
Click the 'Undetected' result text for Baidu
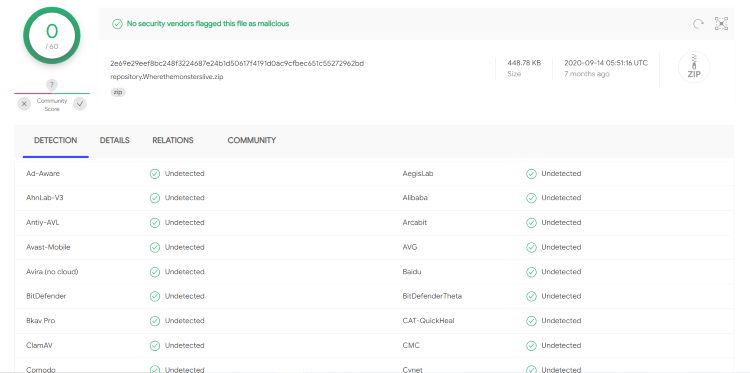point(561,272)
